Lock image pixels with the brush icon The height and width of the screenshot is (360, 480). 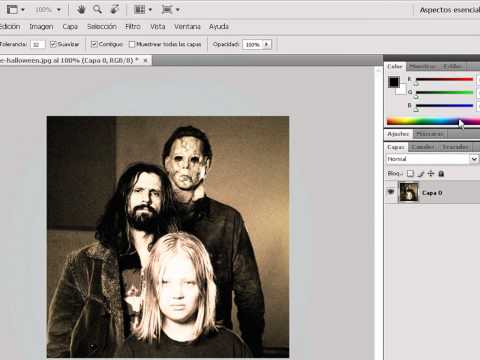click(x=421, y=174)
